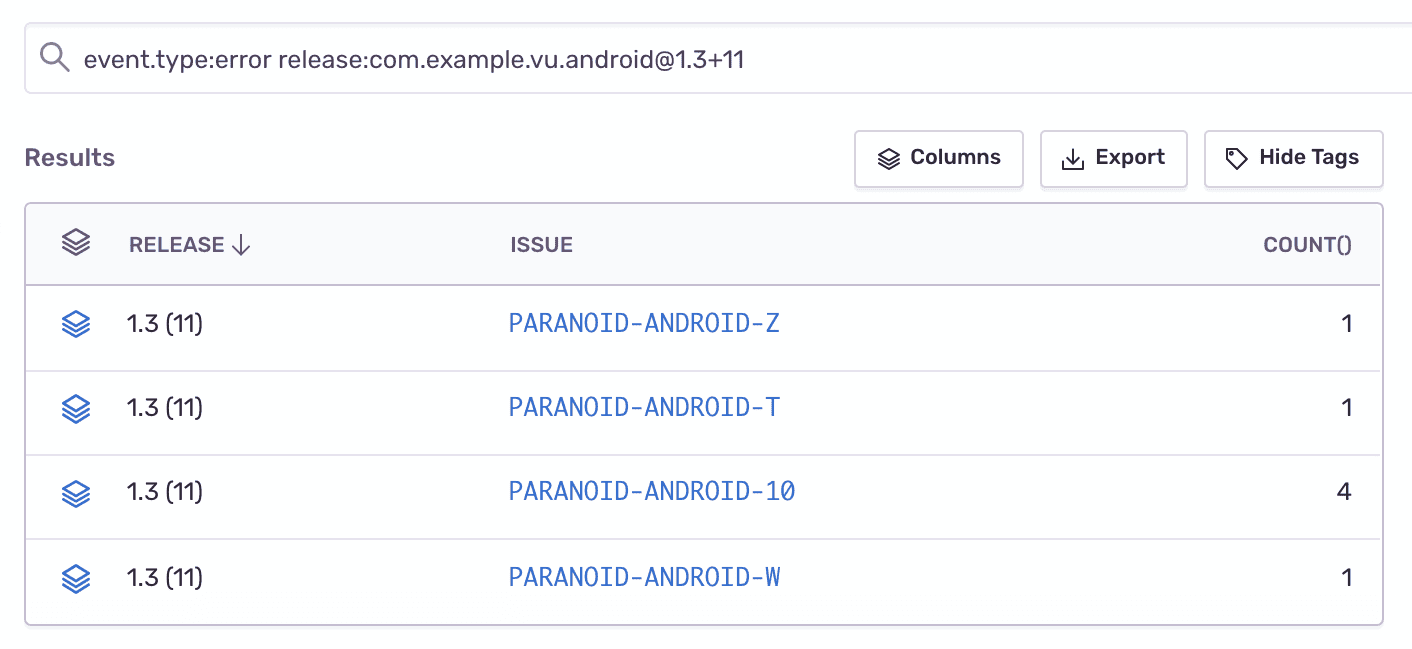Image resolution: width=1412 pixels, height=649 pixels.
Task: Click the search magnifier icon
Action: coord(54,58)
